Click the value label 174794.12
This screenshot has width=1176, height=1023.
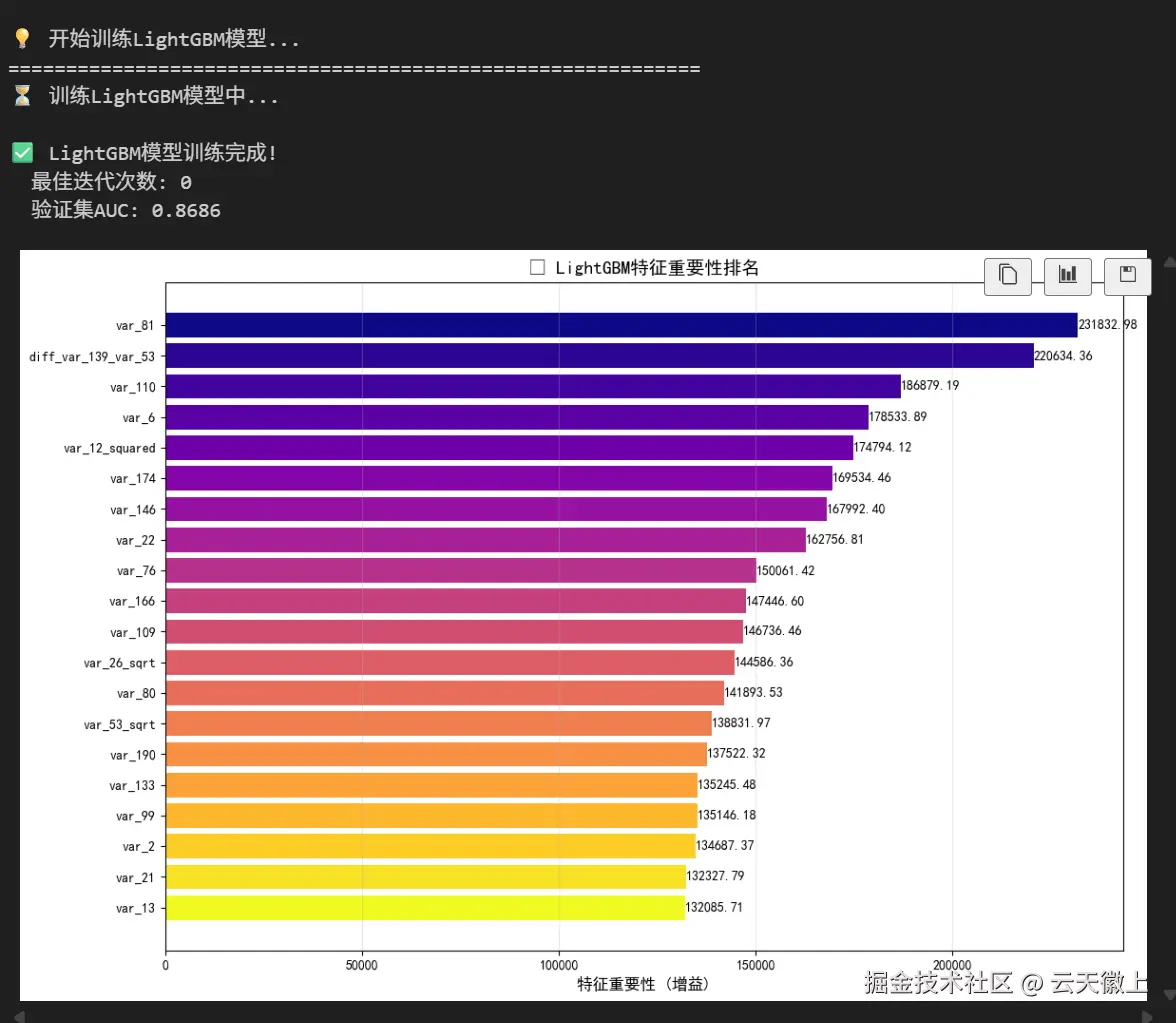(882, 447)
